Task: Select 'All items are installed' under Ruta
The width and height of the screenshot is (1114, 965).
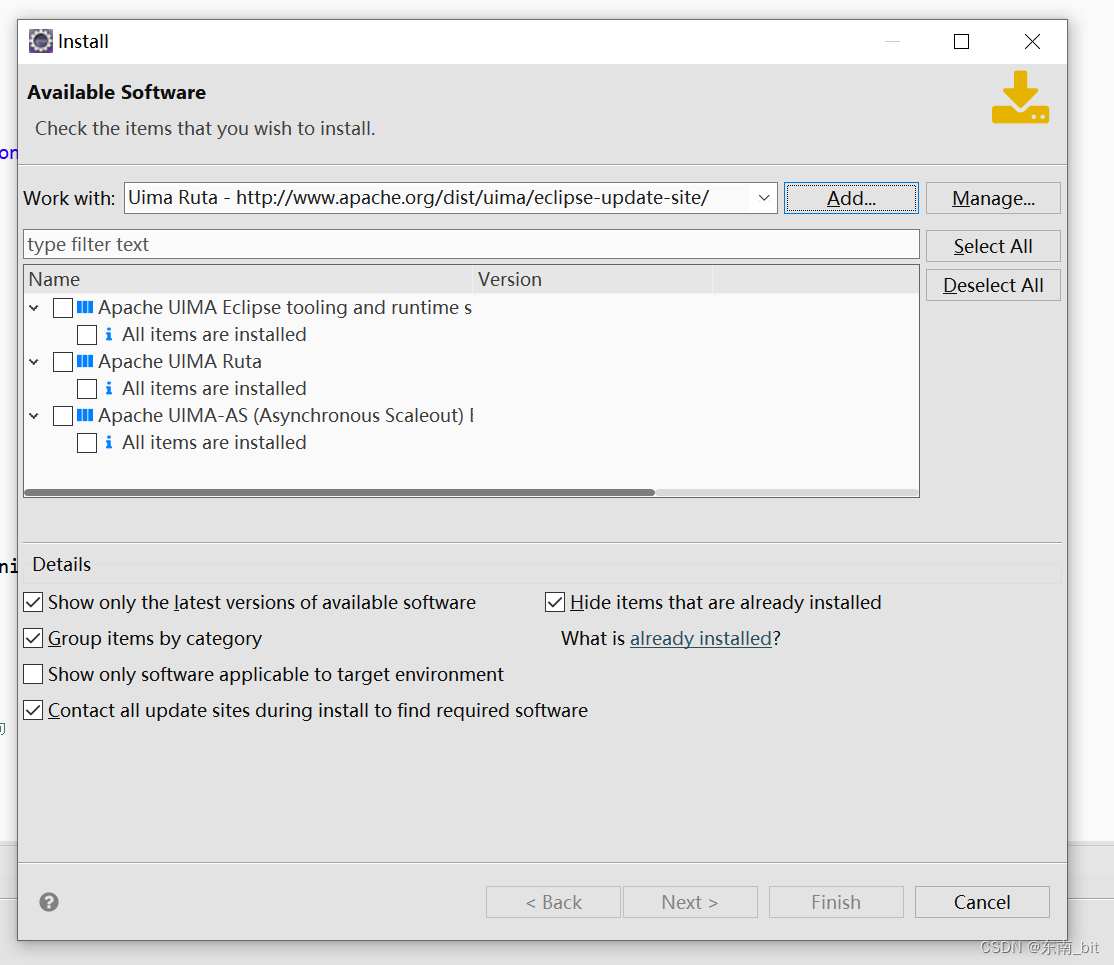Action: [214, 388]
